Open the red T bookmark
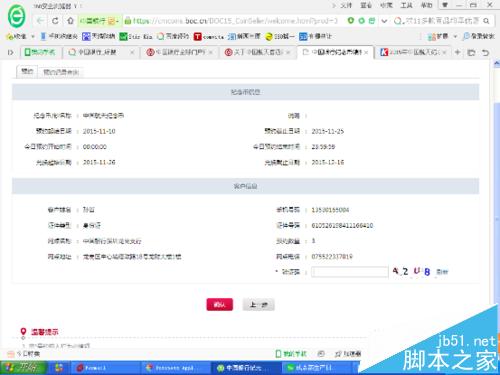 coord(198,36)
